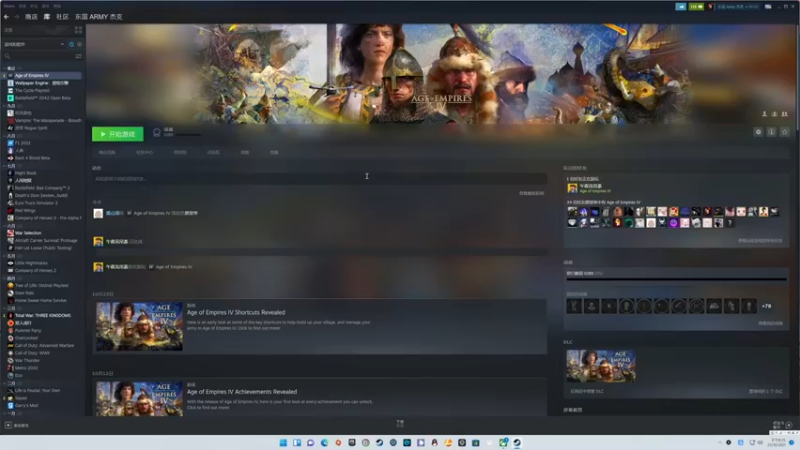Toggle the recent-activity clock filter icon
Screen dimensions: 800x450
point(71,44)
